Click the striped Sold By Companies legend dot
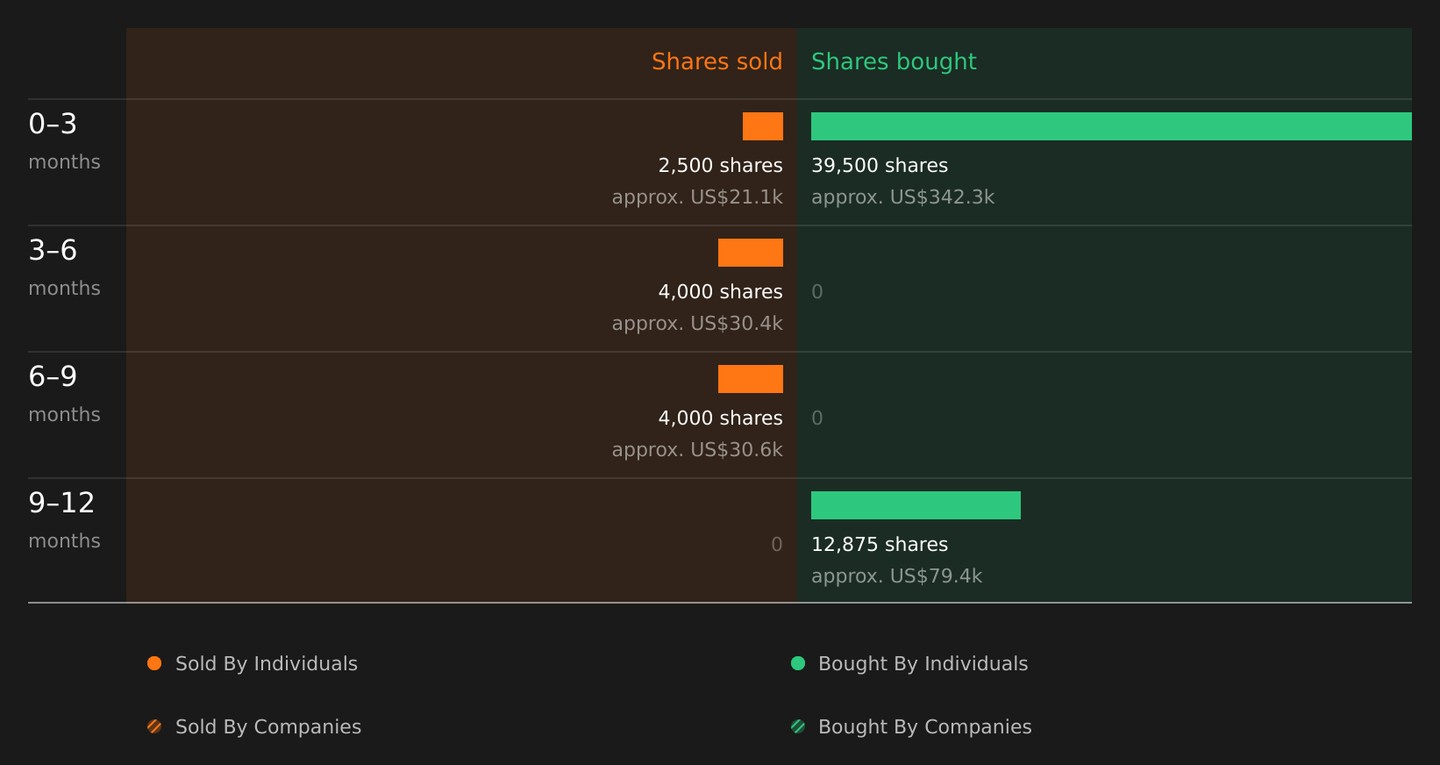Image resolution: width=1440 pixels, height=765 pixels. [x=154, y=727]
